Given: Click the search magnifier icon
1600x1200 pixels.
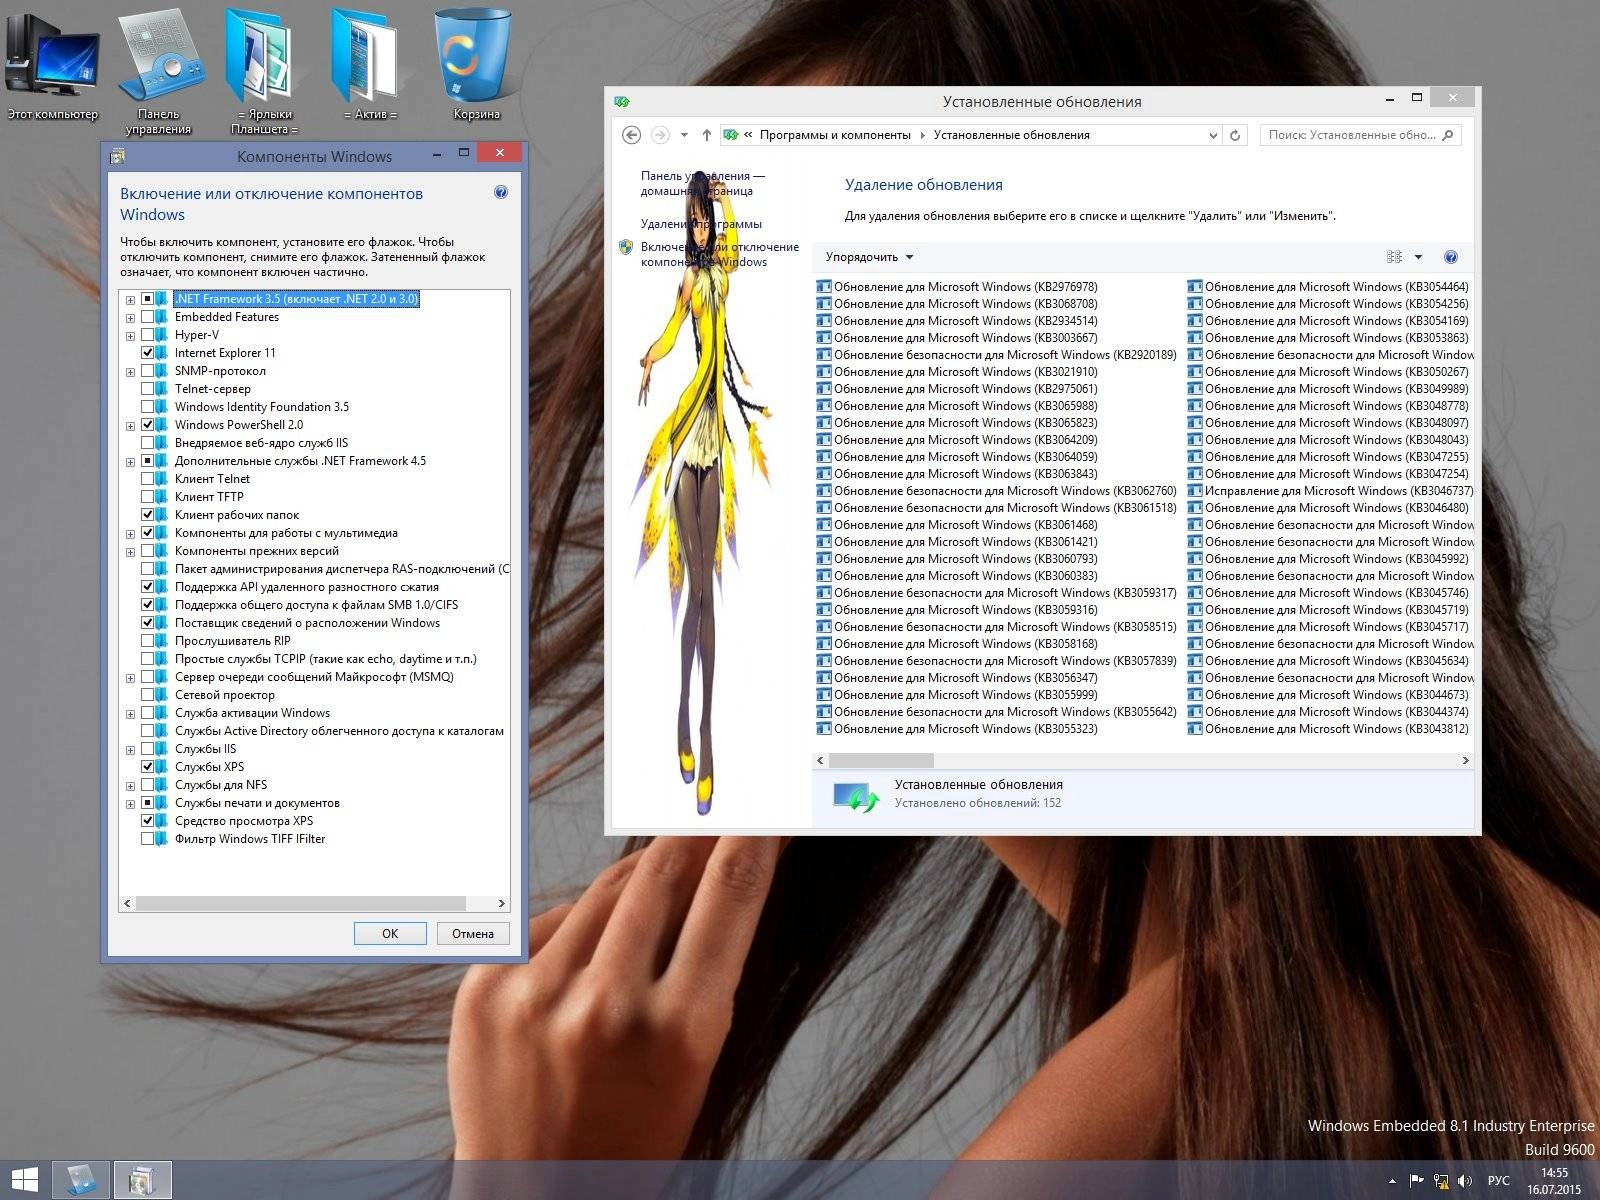Looking at the screenshot, I should click(x=1447, y=135).
